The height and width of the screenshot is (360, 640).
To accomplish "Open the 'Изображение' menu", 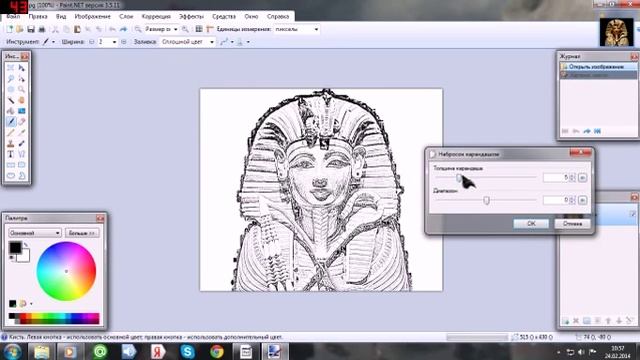I will click(x=93, y=16).
